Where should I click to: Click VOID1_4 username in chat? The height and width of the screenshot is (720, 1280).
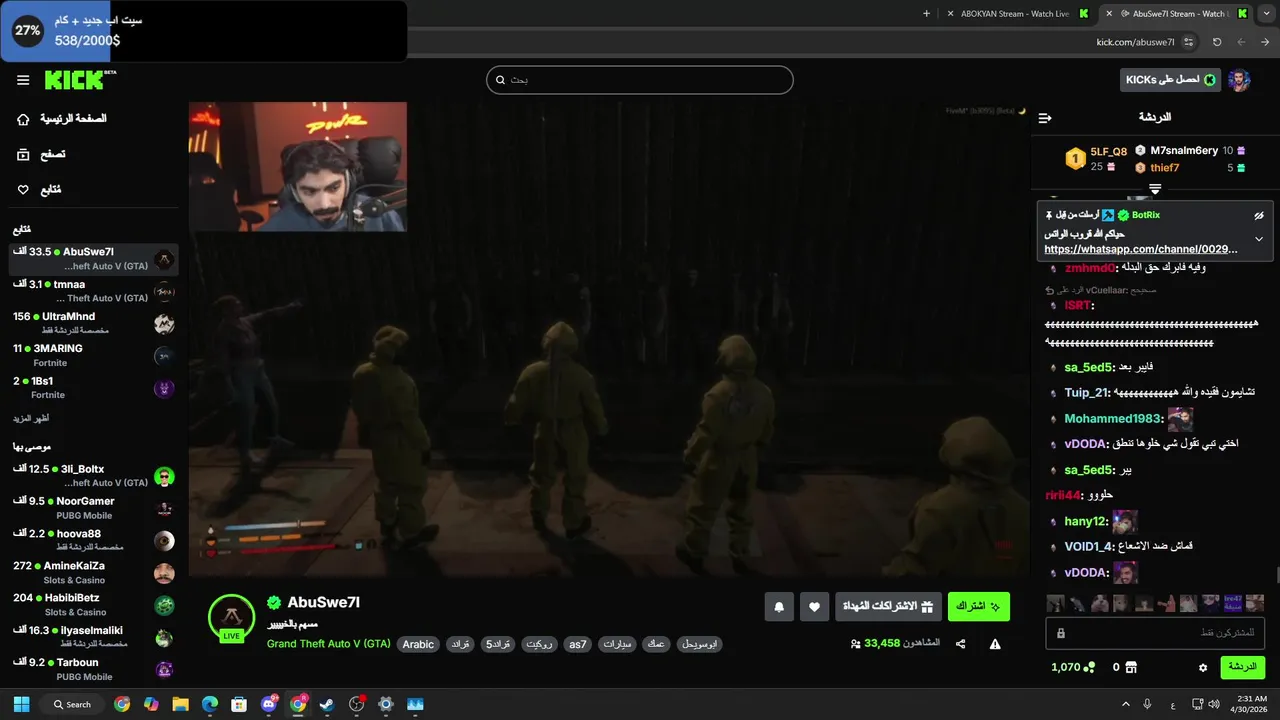coord(1089,547)
